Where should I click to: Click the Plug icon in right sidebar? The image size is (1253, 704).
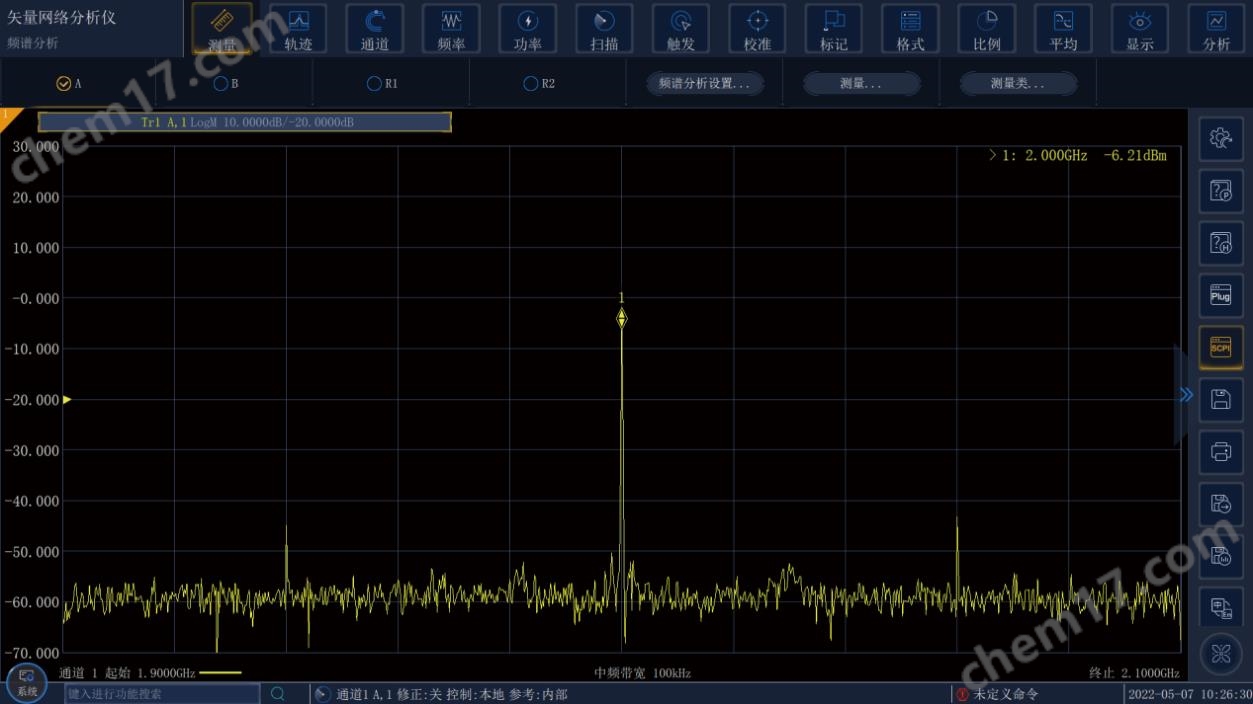[x=1220, y=295]
